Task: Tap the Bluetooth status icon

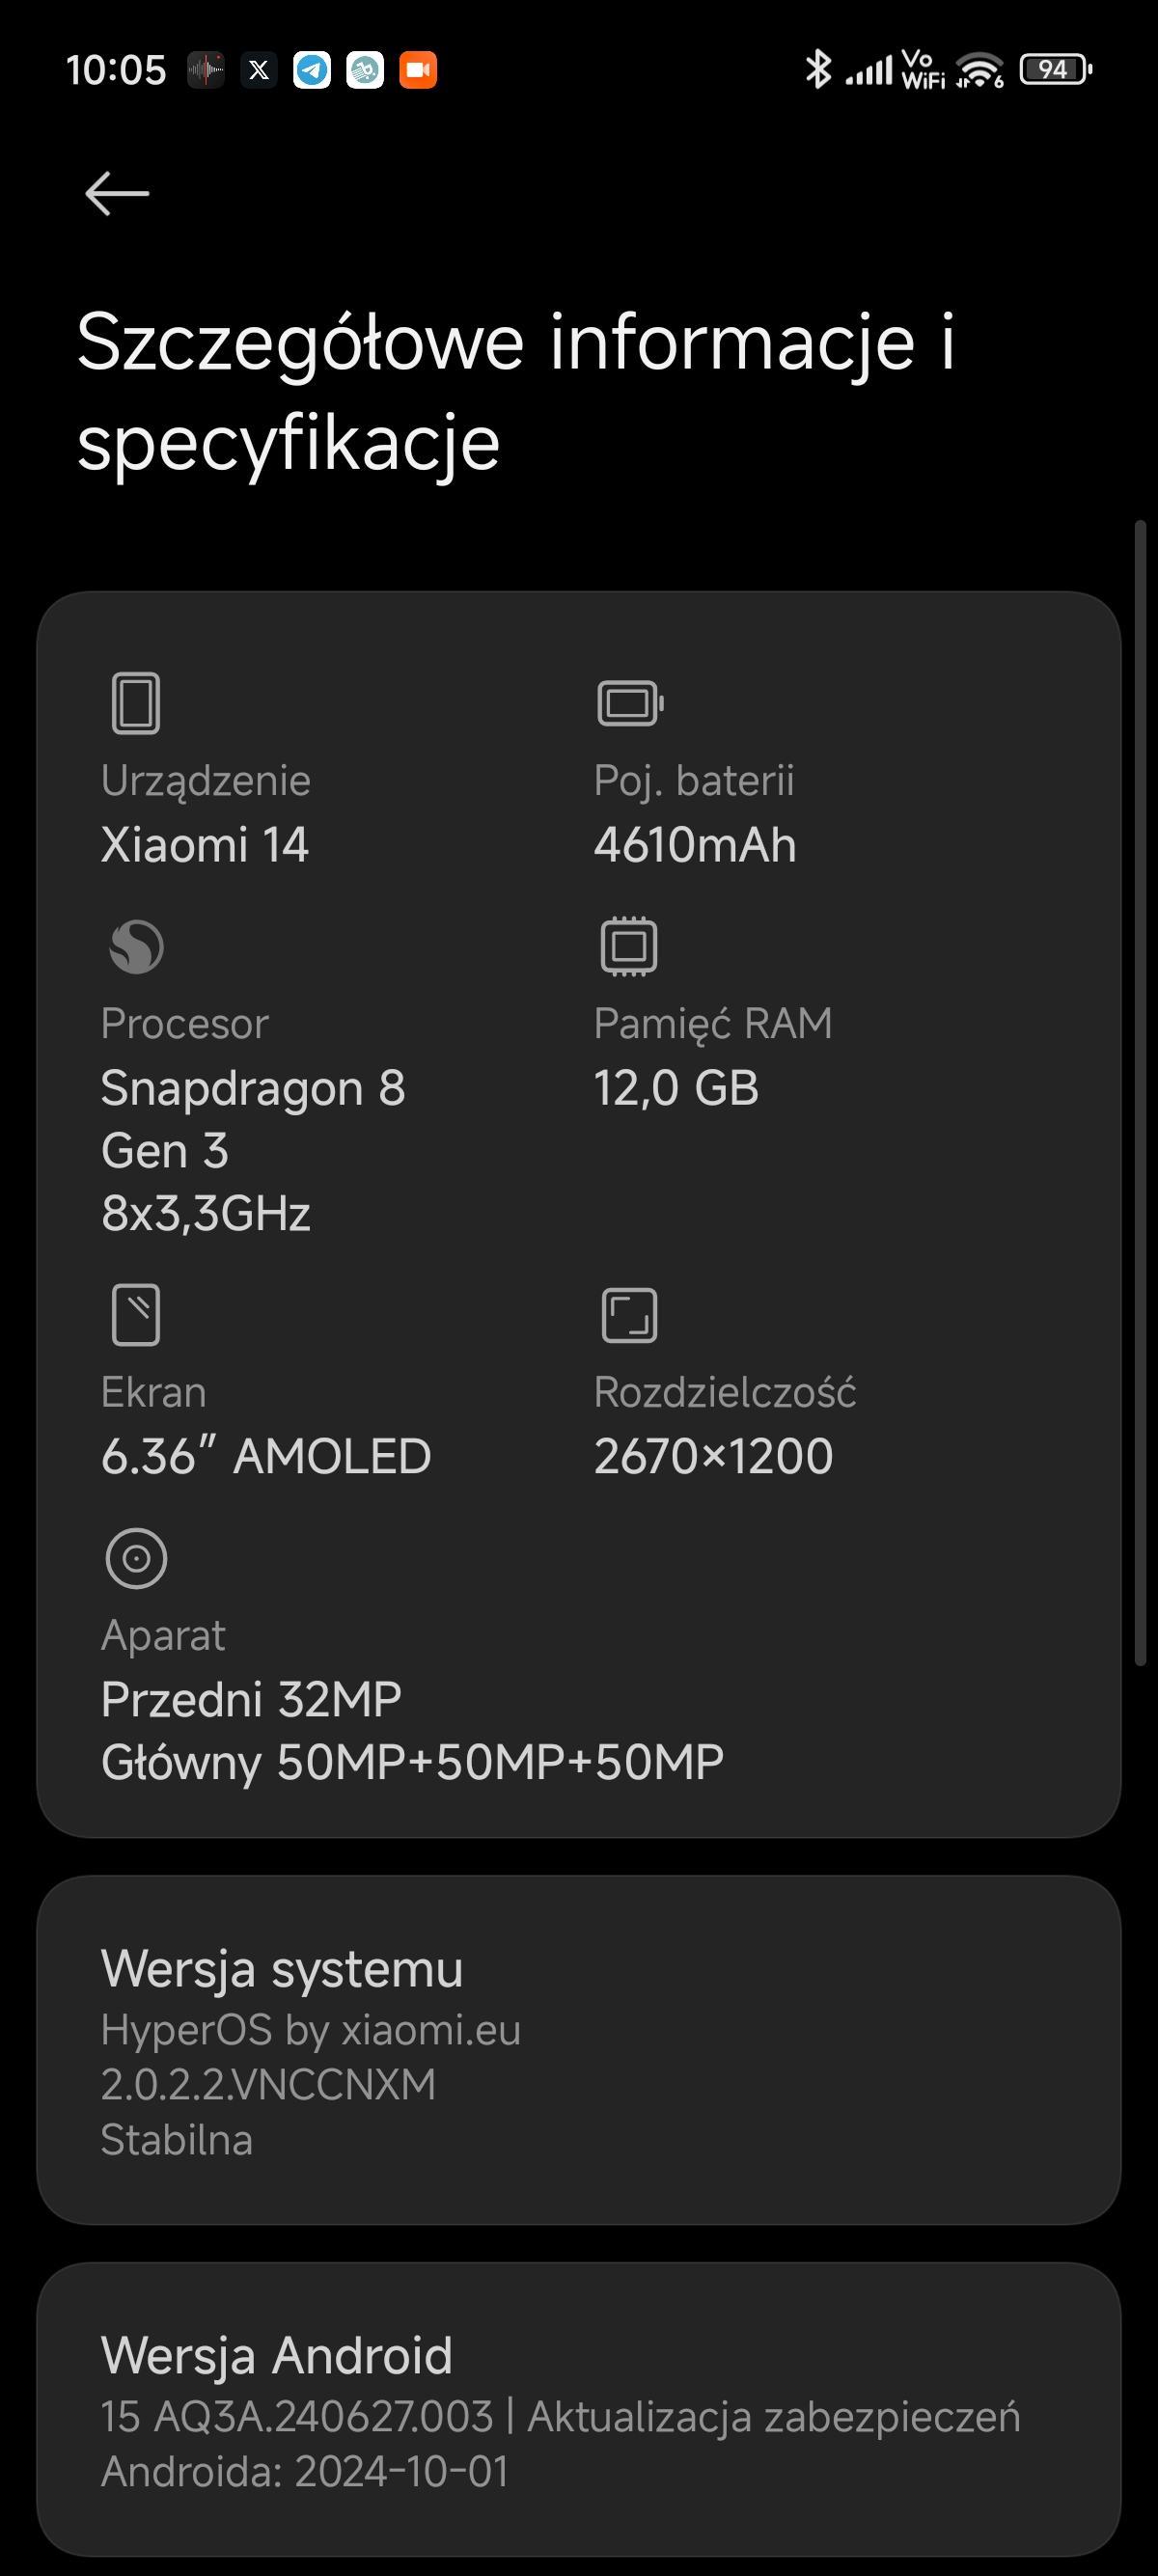Action: (818, 70)
